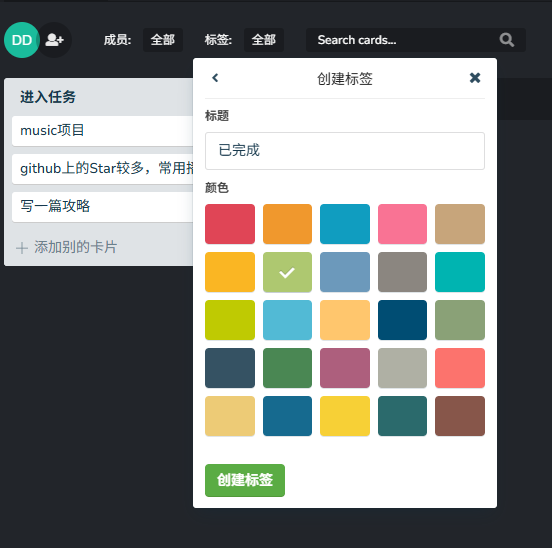The width and height of the screenshot is (552, 548).
Task: Select the brown swatch
Action: tap(460, 416)
